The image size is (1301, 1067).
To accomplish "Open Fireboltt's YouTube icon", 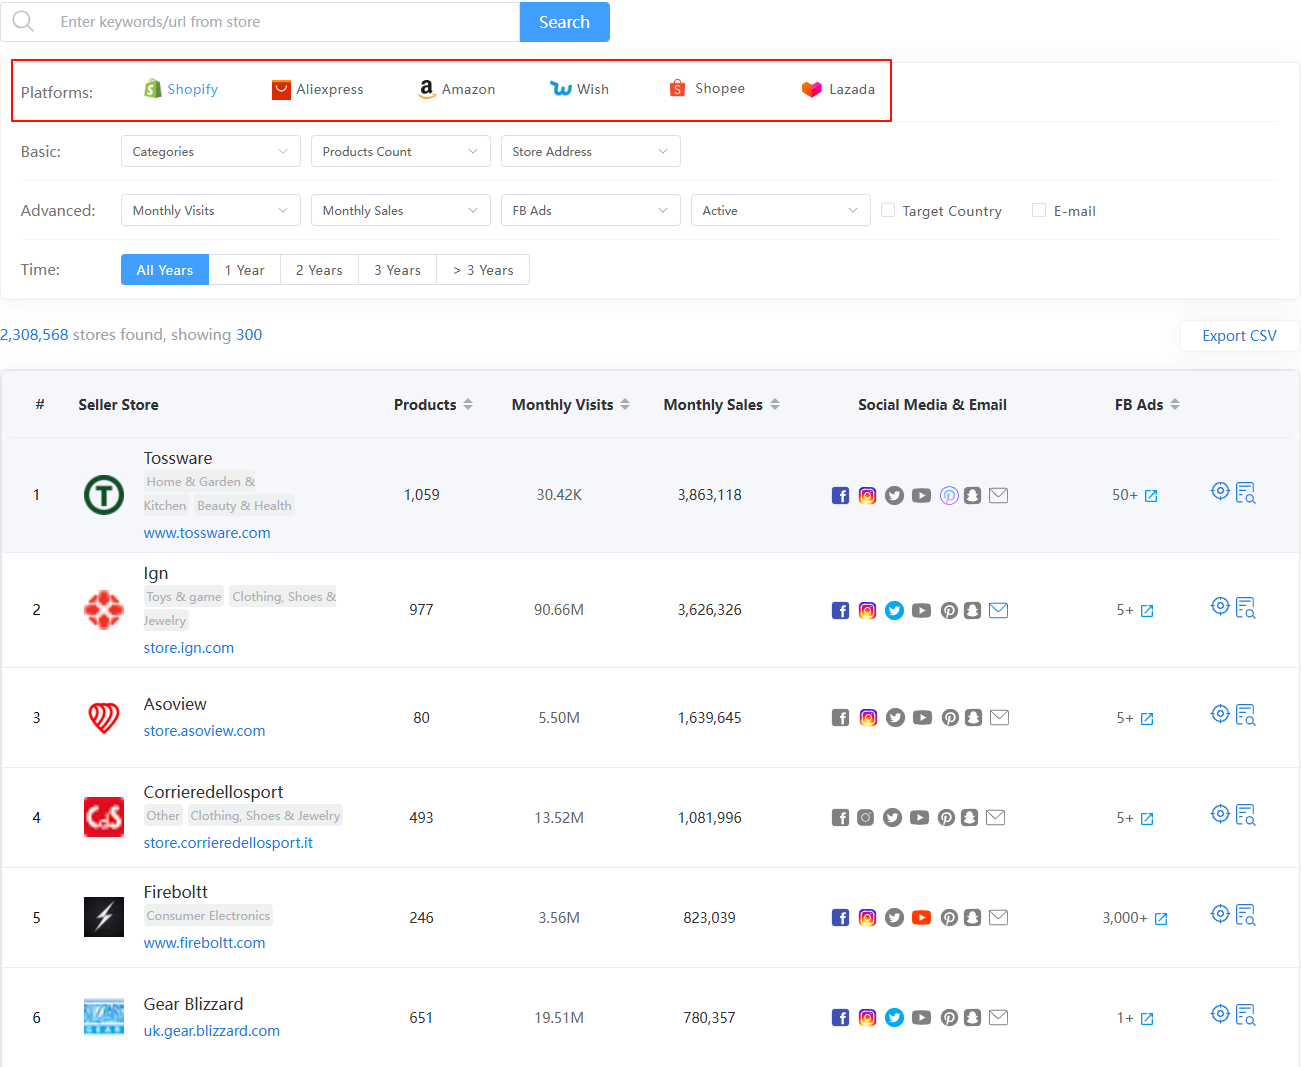I will 921,917.
